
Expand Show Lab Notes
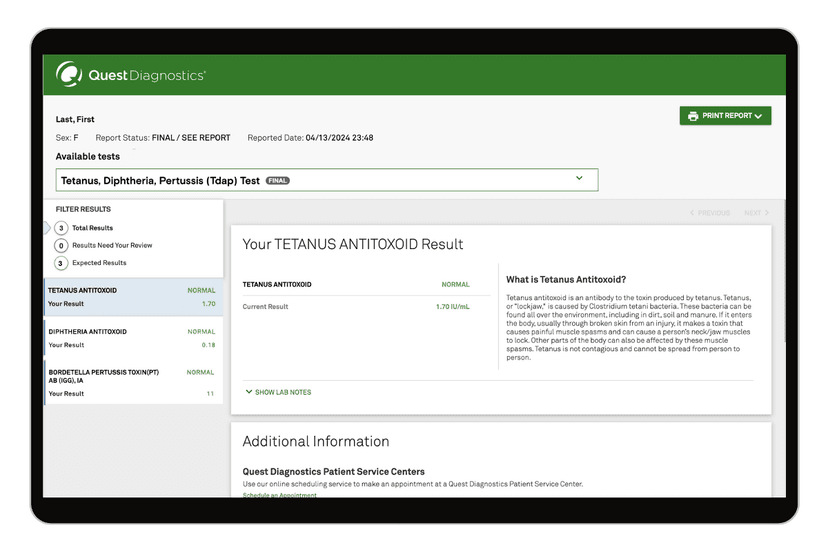point(282,392)
